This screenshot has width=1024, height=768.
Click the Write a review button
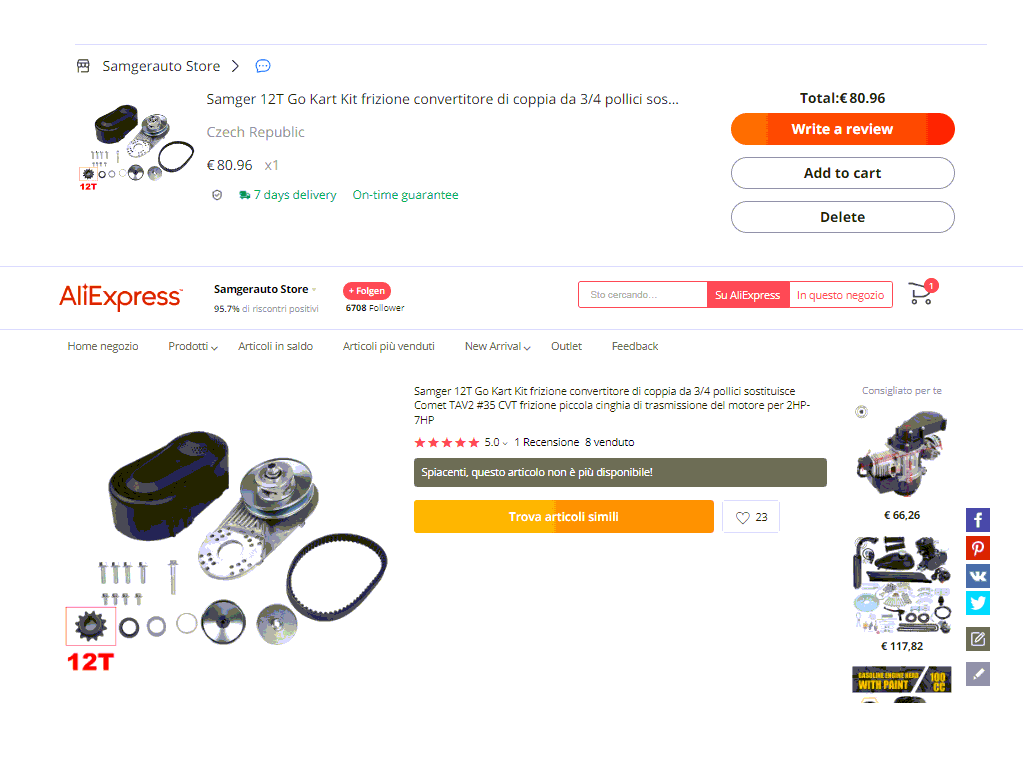842,129
